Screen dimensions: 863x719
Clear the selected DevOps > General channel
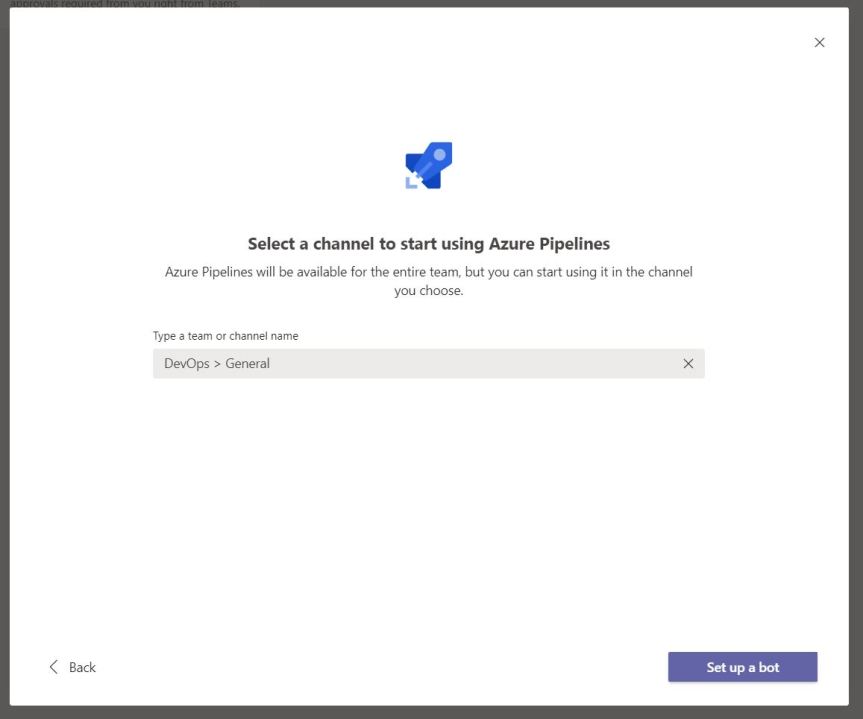tap(688, 364)
